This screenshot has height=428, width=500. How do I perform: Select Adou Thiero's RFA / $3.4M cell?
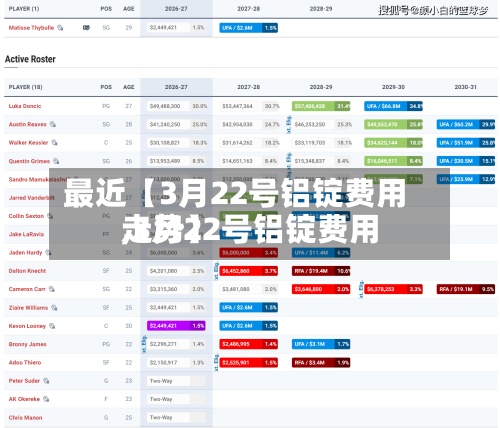pyautogui.click(x=321, y=362)
